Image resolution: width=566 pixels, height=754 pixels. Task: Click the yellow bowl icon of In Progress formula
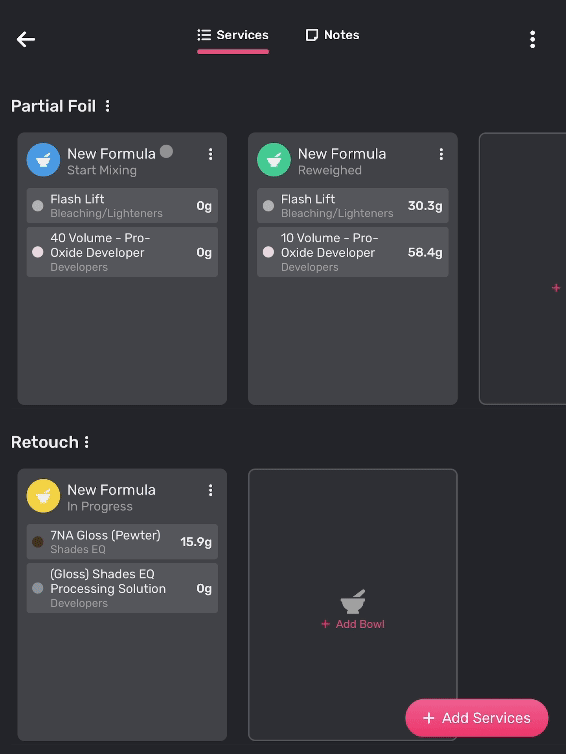click(43, 496)
